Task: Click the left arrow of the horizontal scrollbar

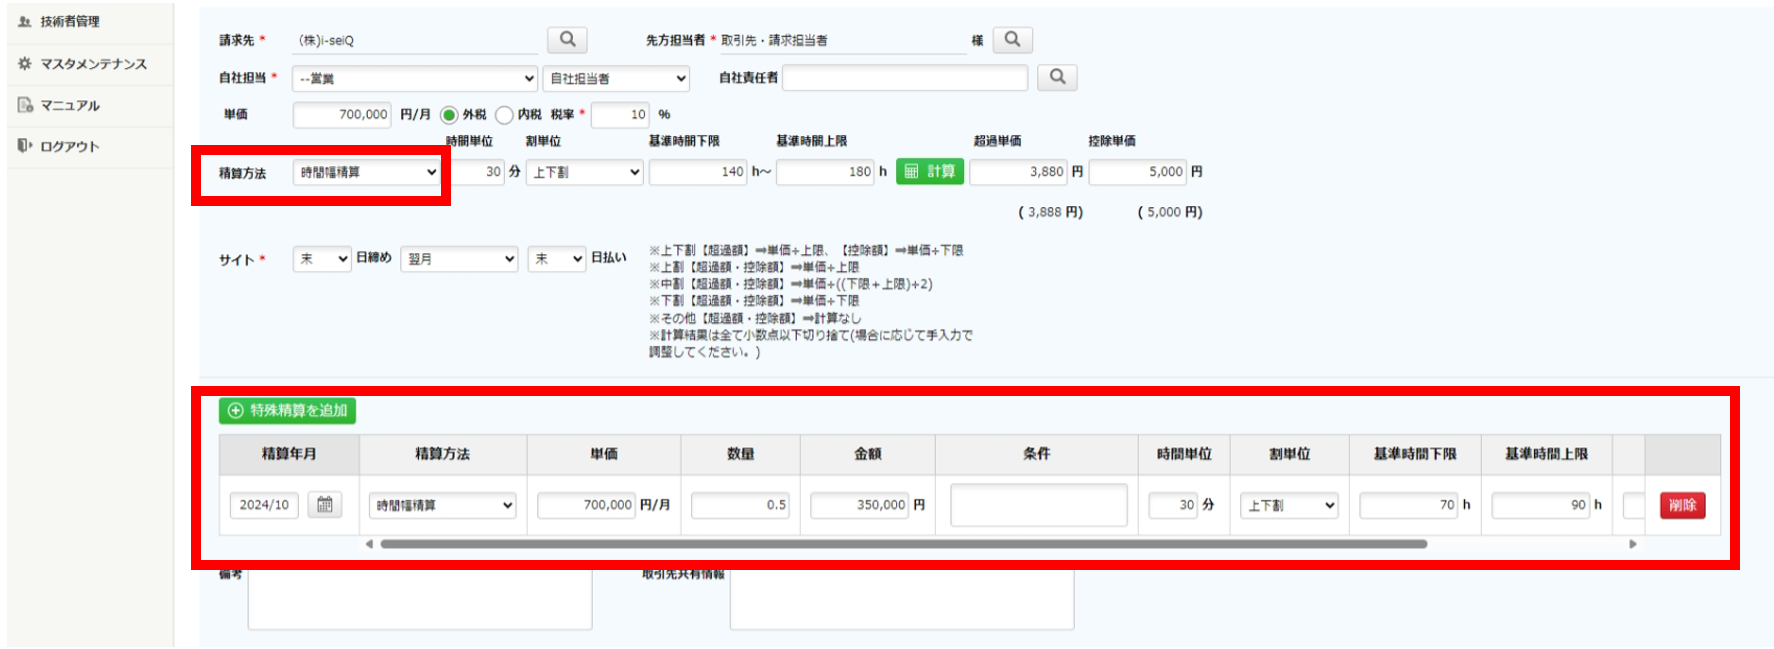Action: coord(369,544)
